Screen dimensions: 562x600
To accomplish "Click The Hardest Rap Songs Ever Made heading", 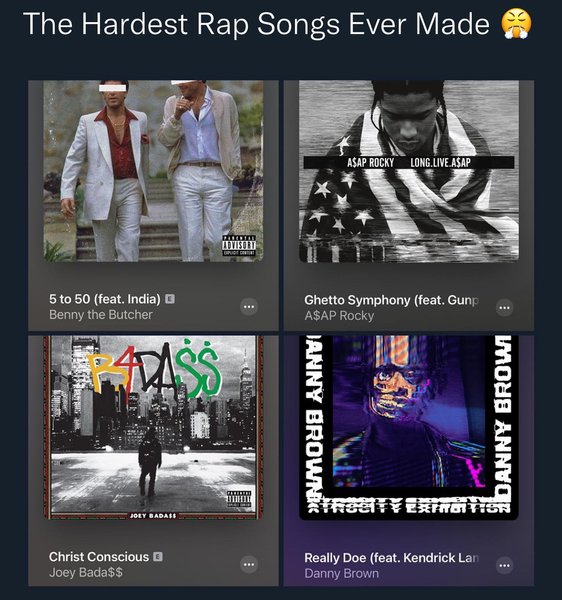I will pos(256,24).
